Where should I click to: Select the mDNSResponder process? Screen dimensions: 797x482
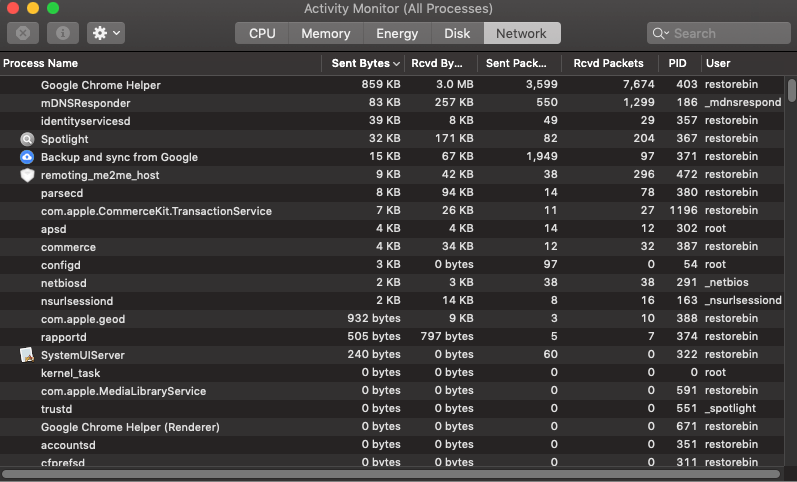[x=85, y=103]
